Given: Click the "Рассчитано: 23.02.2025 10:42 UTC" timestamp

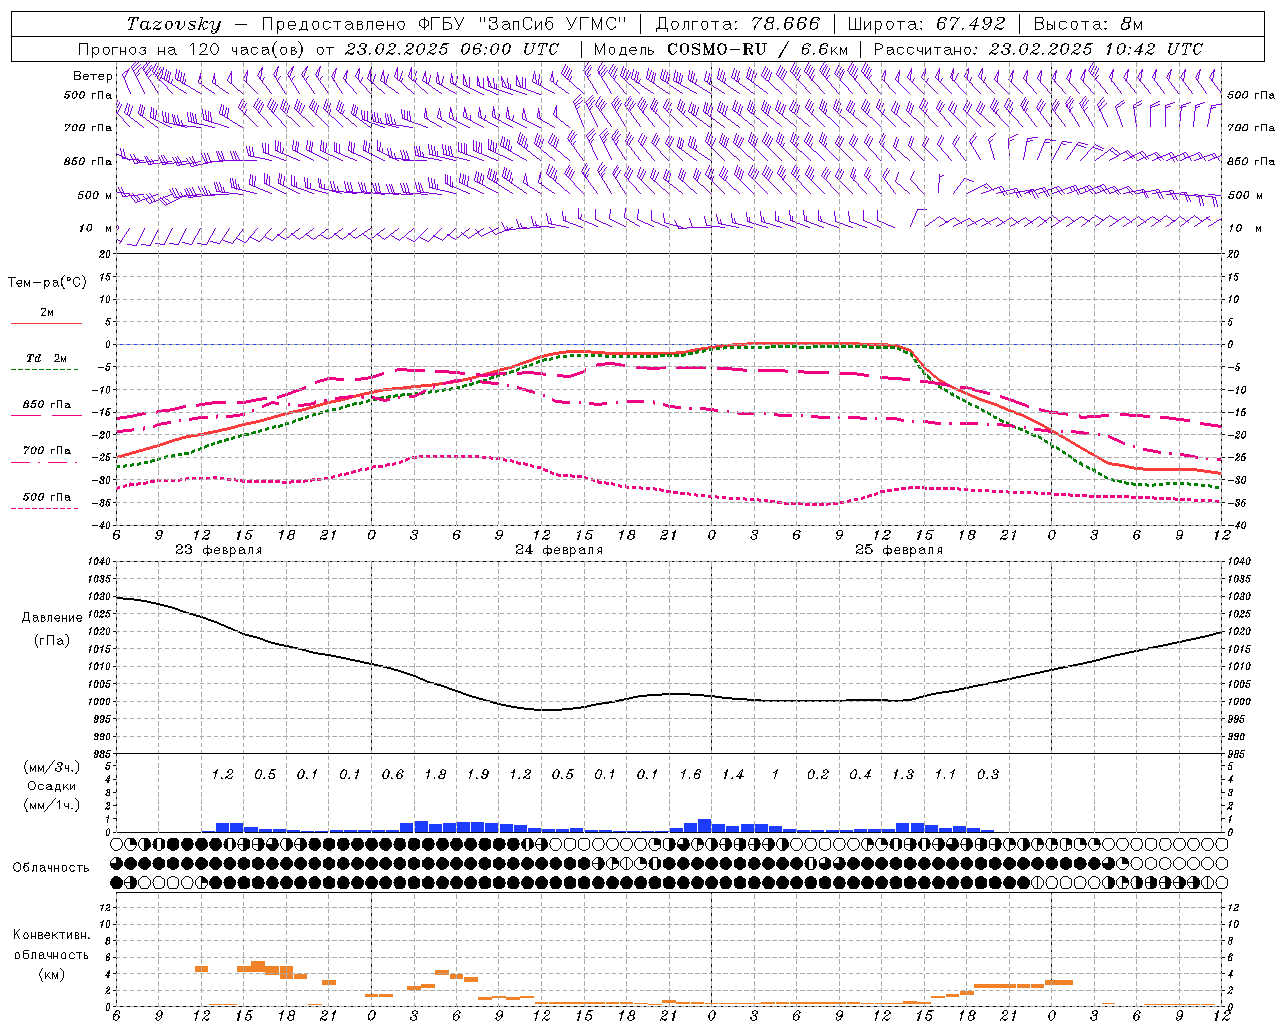Looking at the screenshot, I should pyautogui.click(x=1038, y=49).
